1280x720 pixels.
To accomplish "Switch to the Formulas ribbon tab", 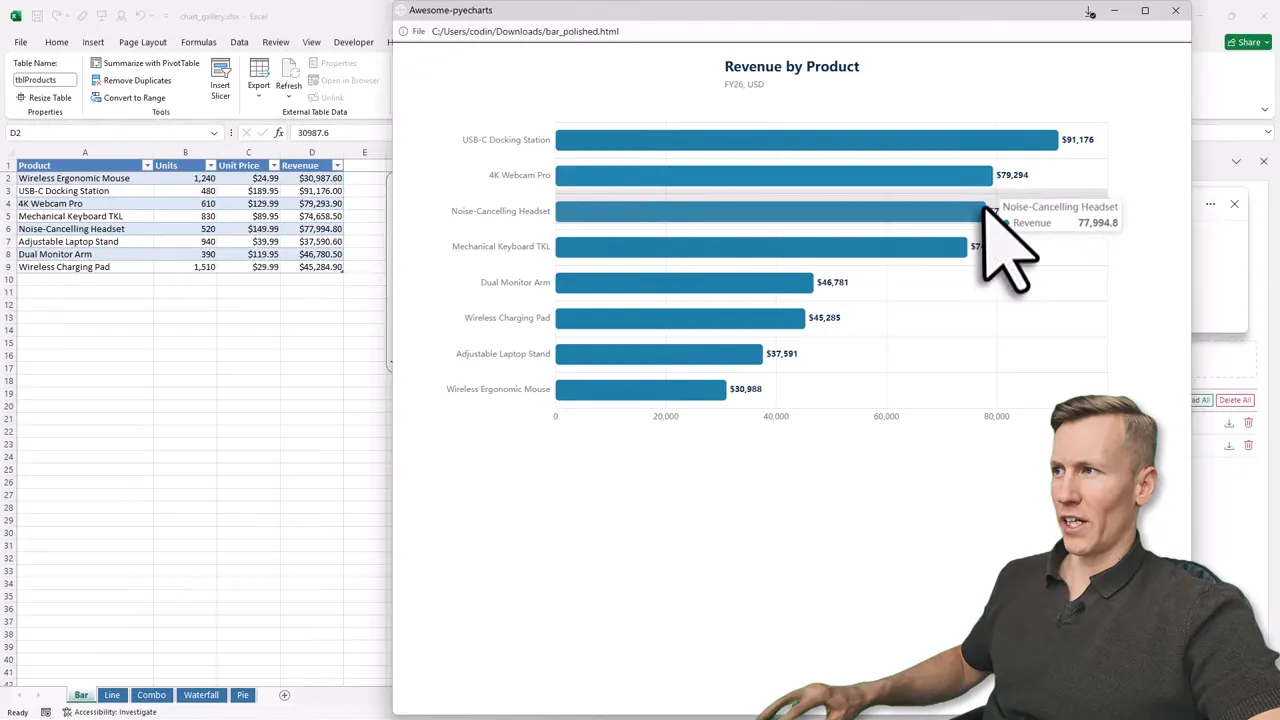I will click(x=199, y=42).
